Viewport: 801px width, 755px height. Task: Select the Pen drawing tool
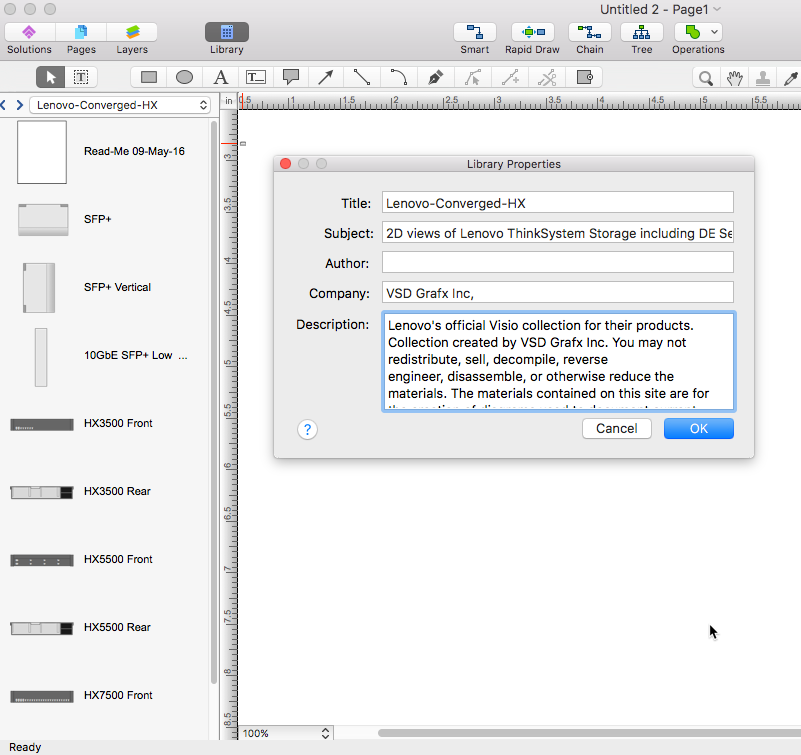[435, 78]
